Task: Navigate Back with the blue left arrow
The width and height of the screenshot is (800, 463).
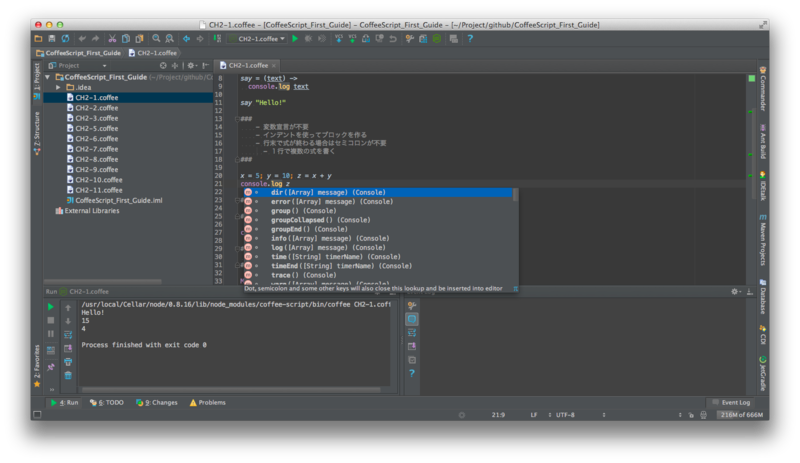Action: [x=186, y=39]
